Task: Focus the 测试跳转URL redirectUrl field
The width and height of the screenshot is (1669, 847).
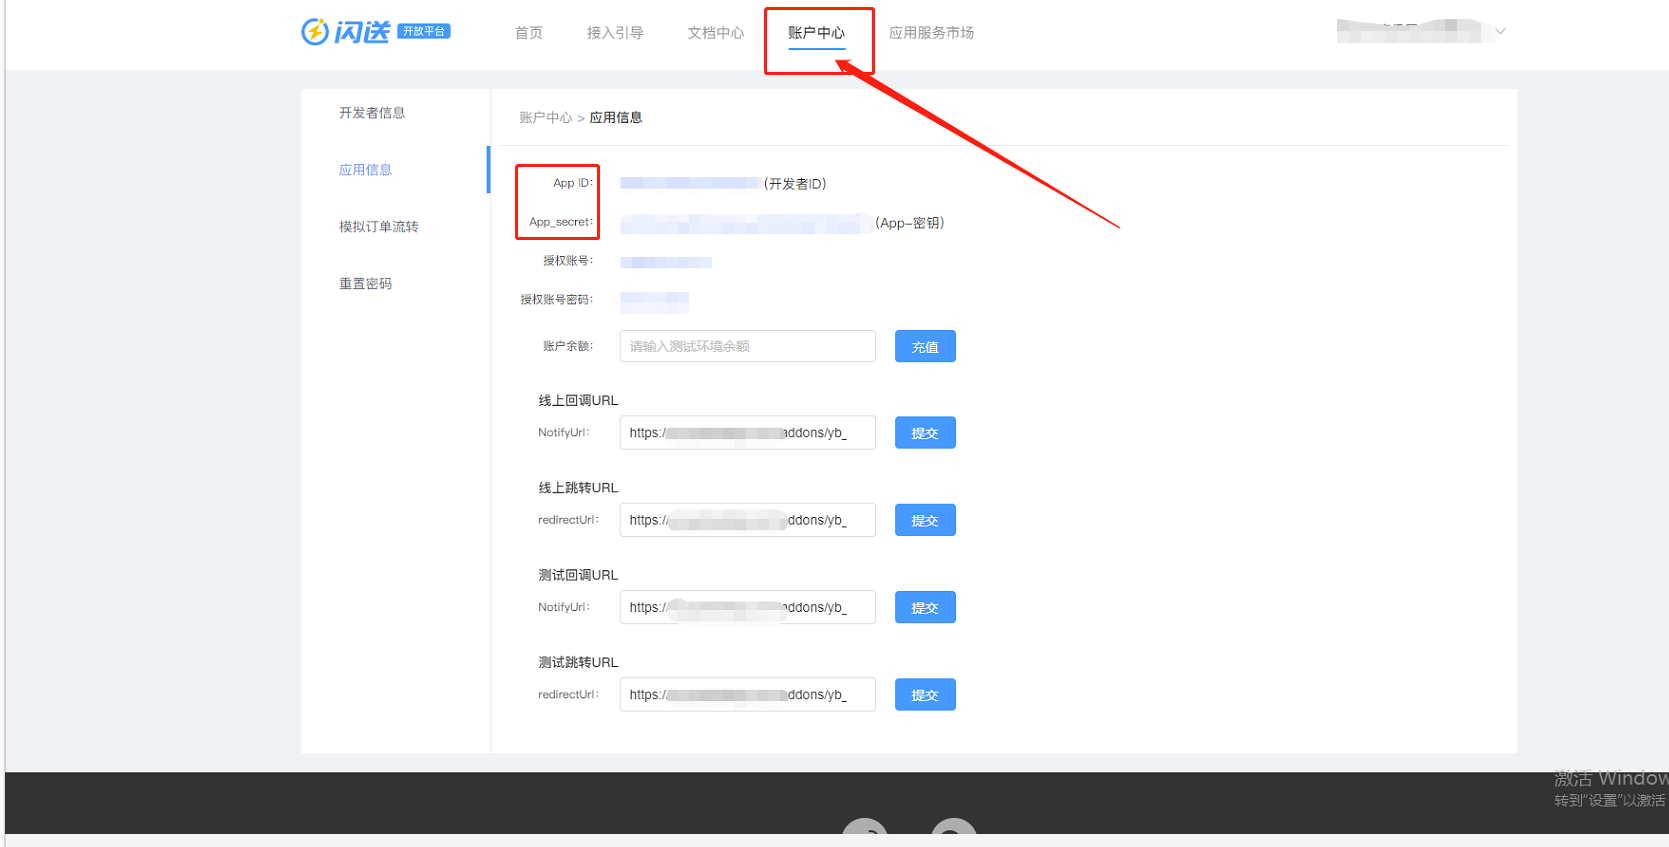Action: (x=748, y=694)
